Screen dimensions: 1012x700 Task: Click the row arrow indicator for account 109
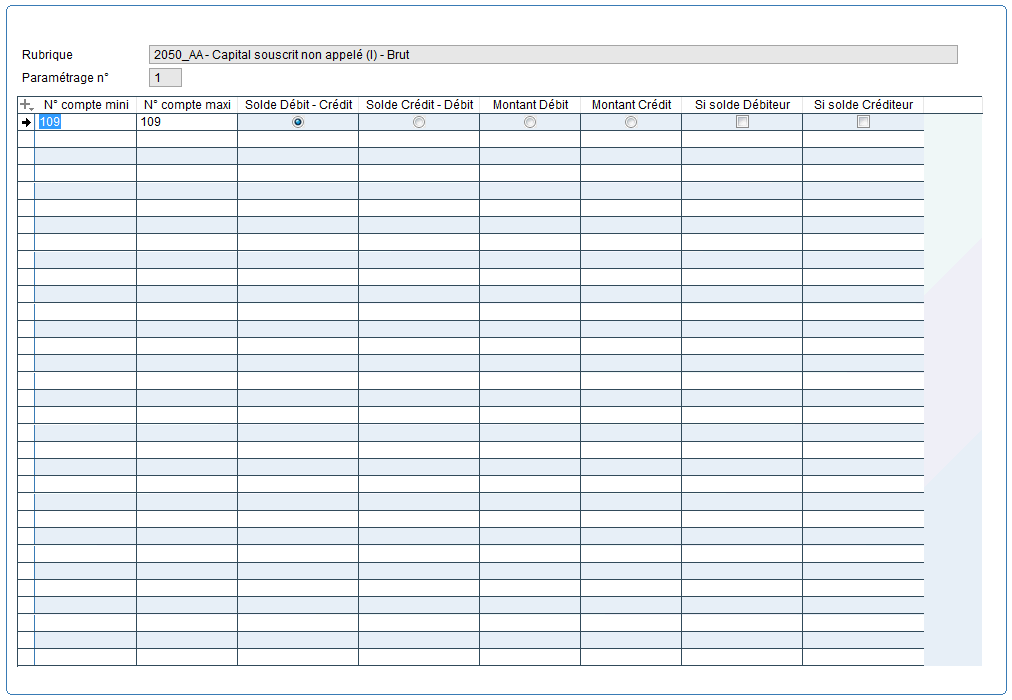(26, 122)
